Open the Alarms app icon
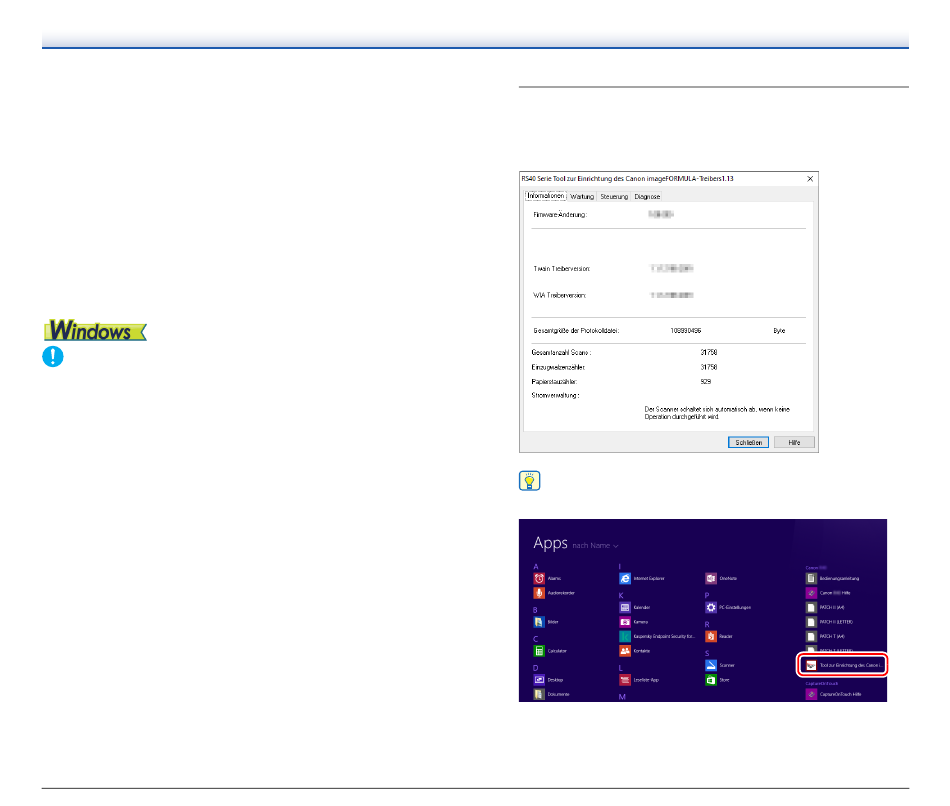The width and height of the screenshot is (950, 806). (539, 578)
